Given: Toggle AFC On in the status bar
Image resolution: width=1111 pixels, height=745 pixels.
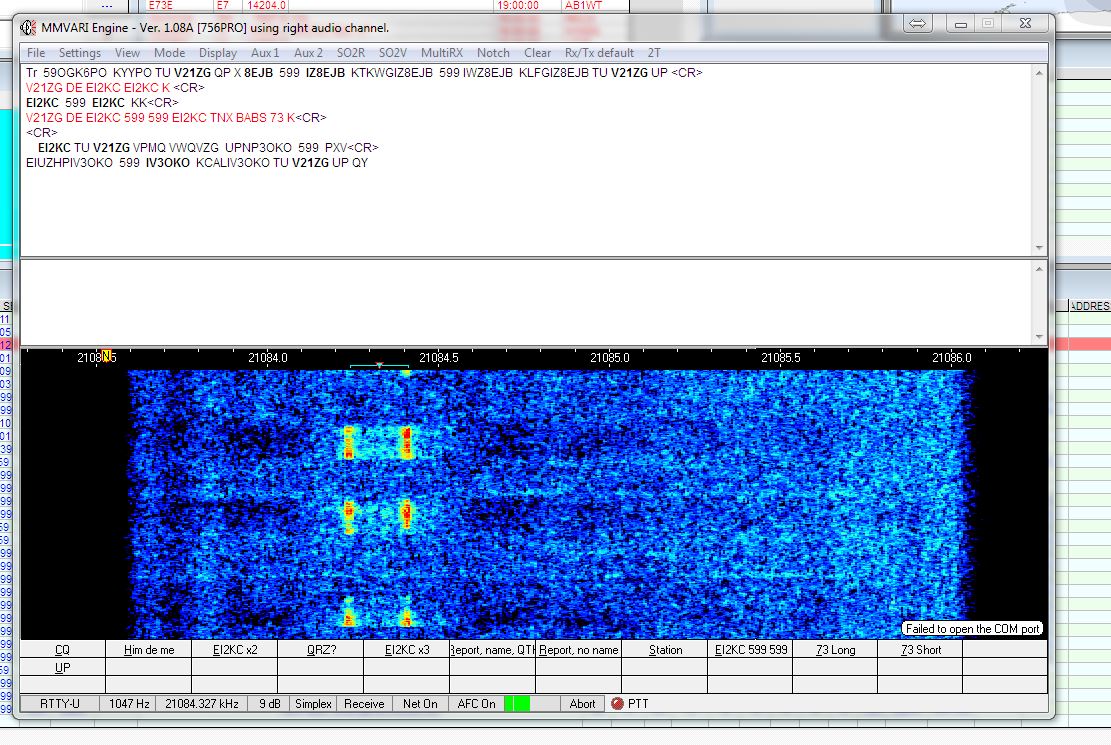Looking at the screenshot, I should pos(476,703).
